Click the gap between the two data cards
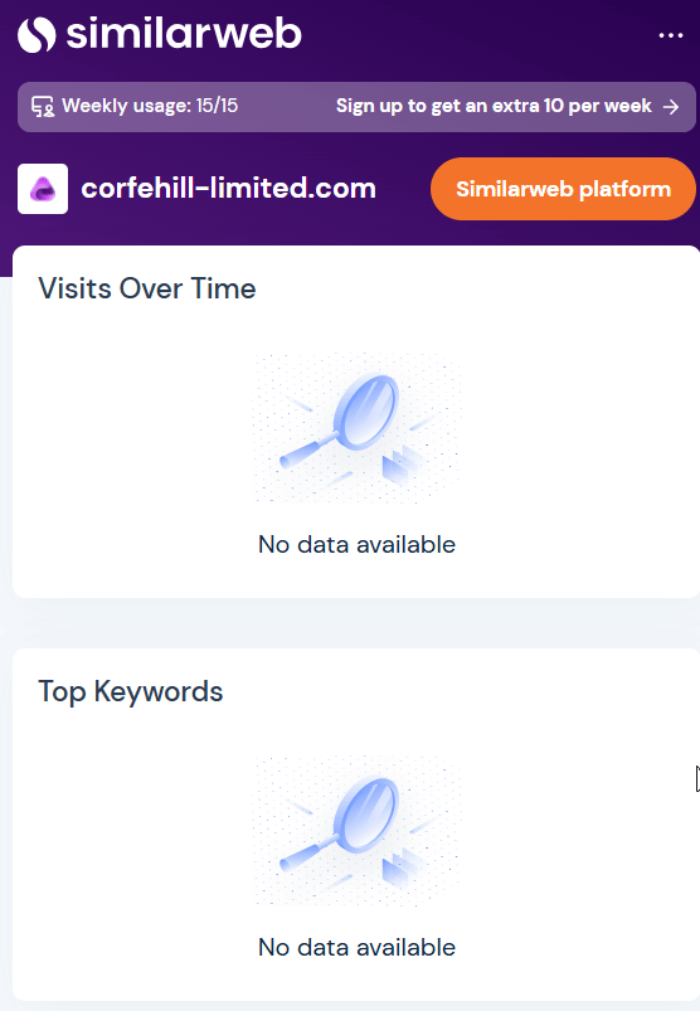Viewport: 700px width, 1011px height. [350, 623]
